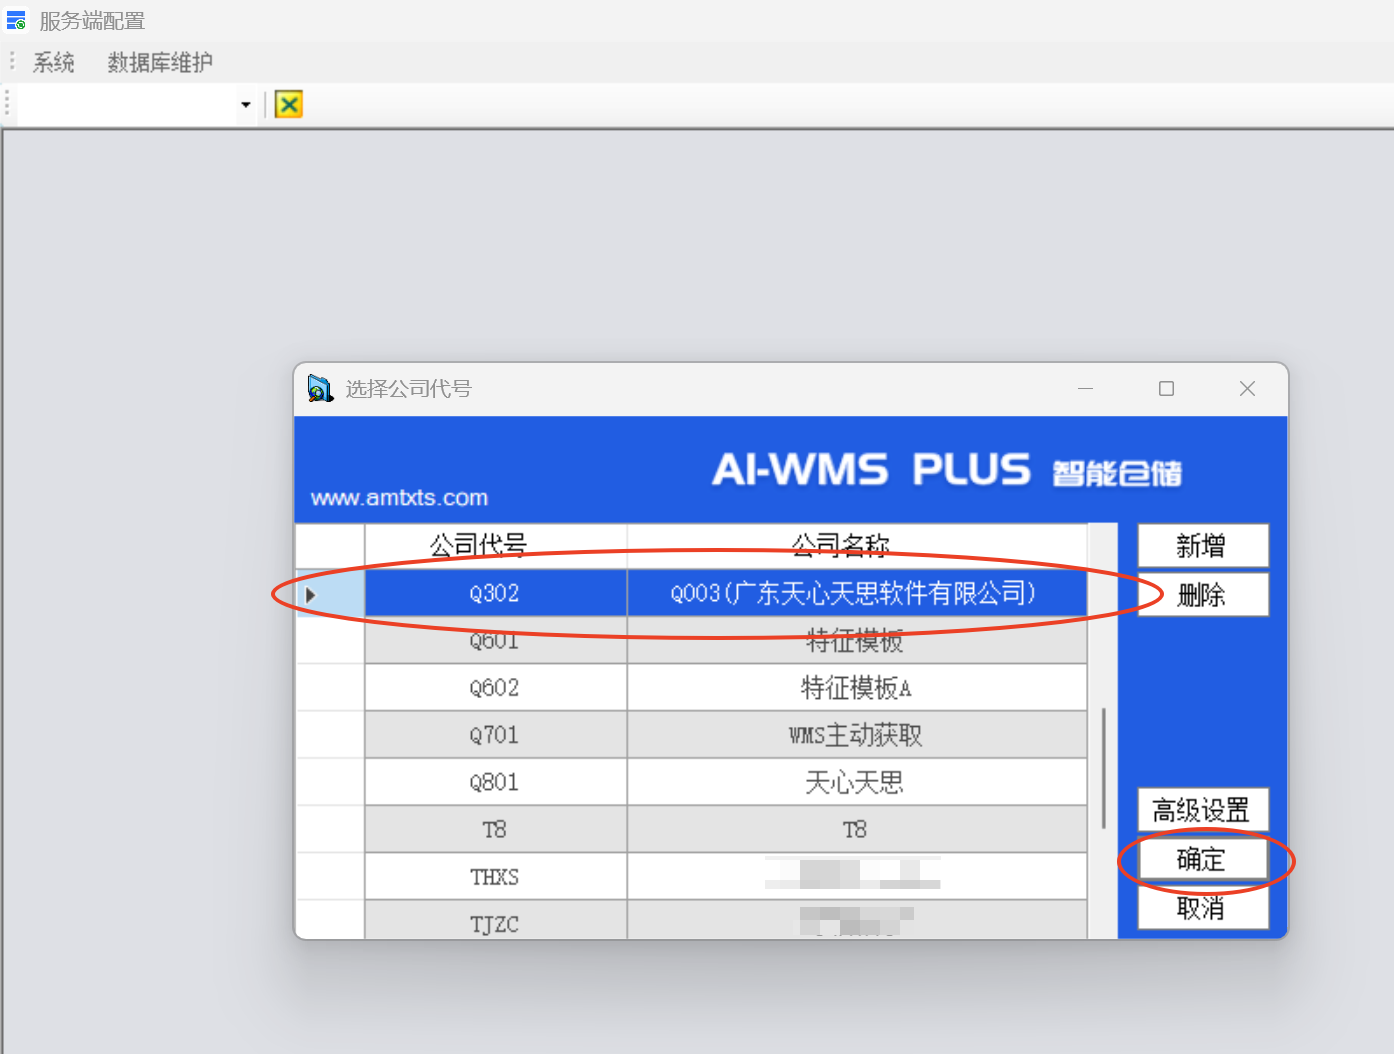Click the row indicator arrow for Q302
The height and width of the screenshot is (1054, 1394).
[311, 594]
